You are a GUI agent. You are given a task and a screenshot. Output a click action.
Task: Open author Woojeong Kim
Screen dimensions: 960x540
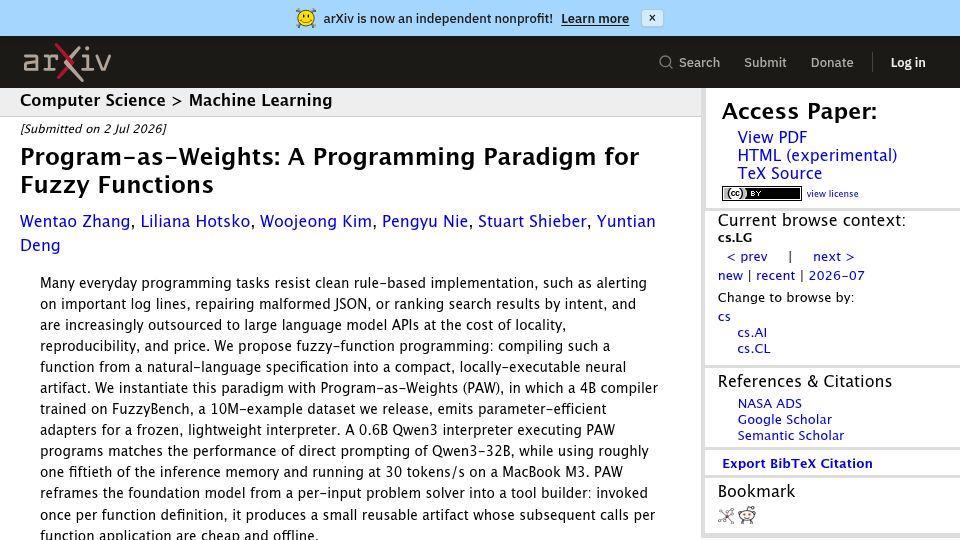[x=316, y=221]
